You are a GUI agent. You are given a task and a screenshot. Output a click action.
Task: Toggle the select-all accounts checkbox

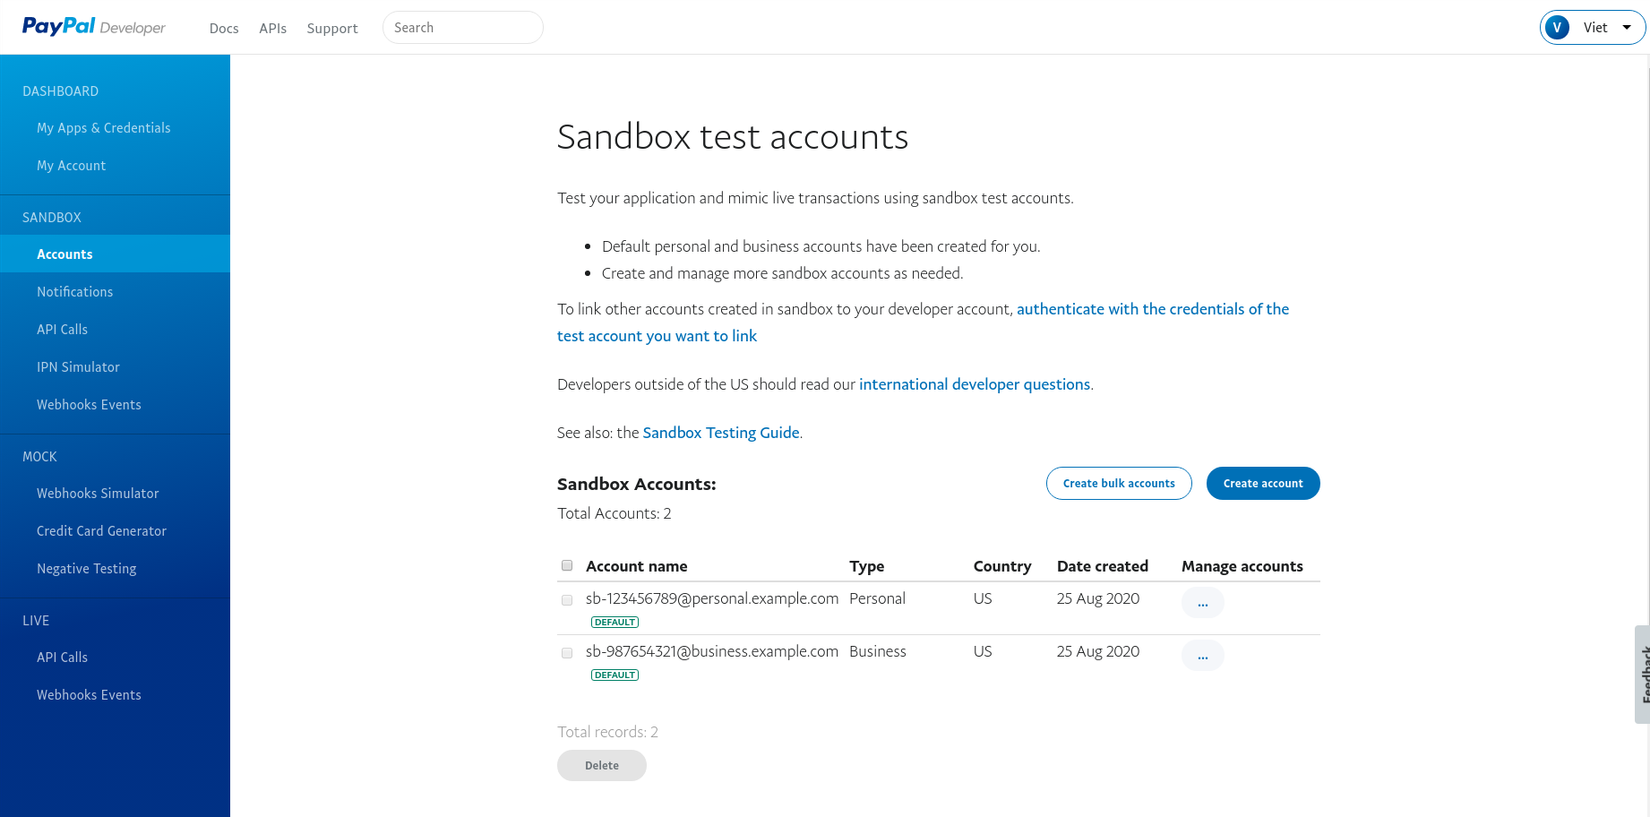tap(567, 566)
